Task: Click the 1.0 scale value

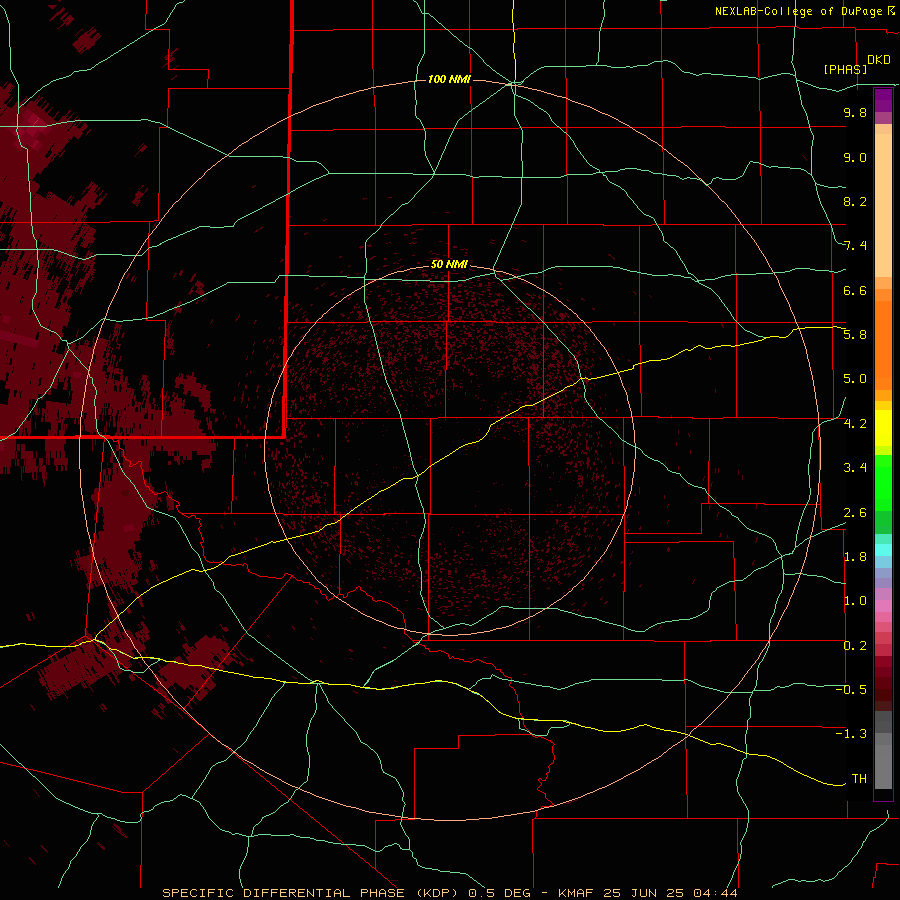Action: tap(855, 601)
